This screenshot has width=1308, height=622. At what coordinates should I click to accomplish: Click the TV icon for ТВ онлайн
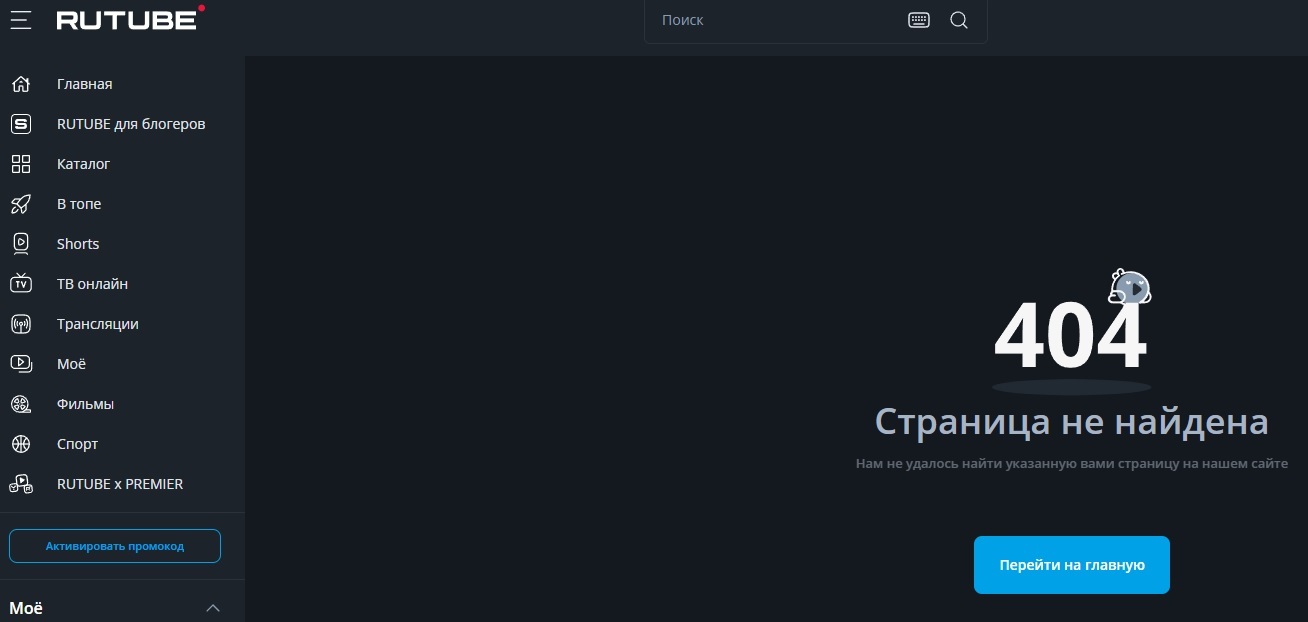[21, 284]
